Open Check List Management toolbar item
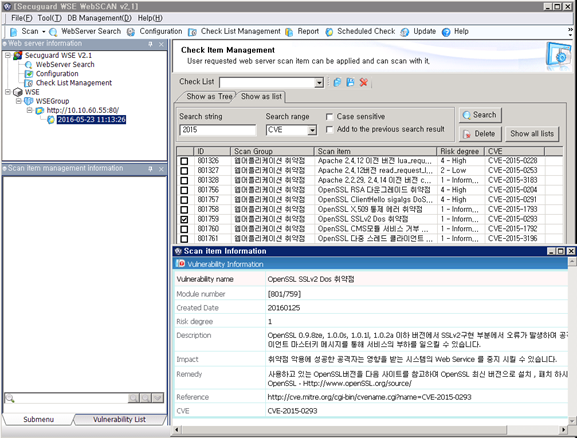Viewport: 577px width, 438px height. 234,32
